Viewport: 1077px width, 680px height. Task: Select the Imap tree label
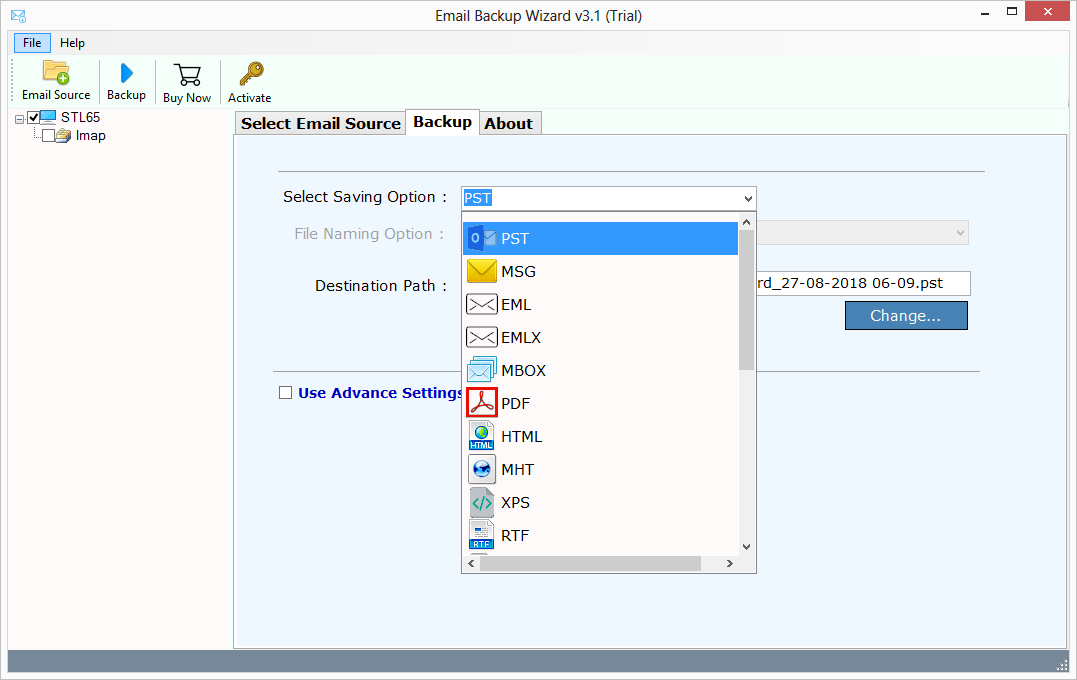(x=90, y=135)
